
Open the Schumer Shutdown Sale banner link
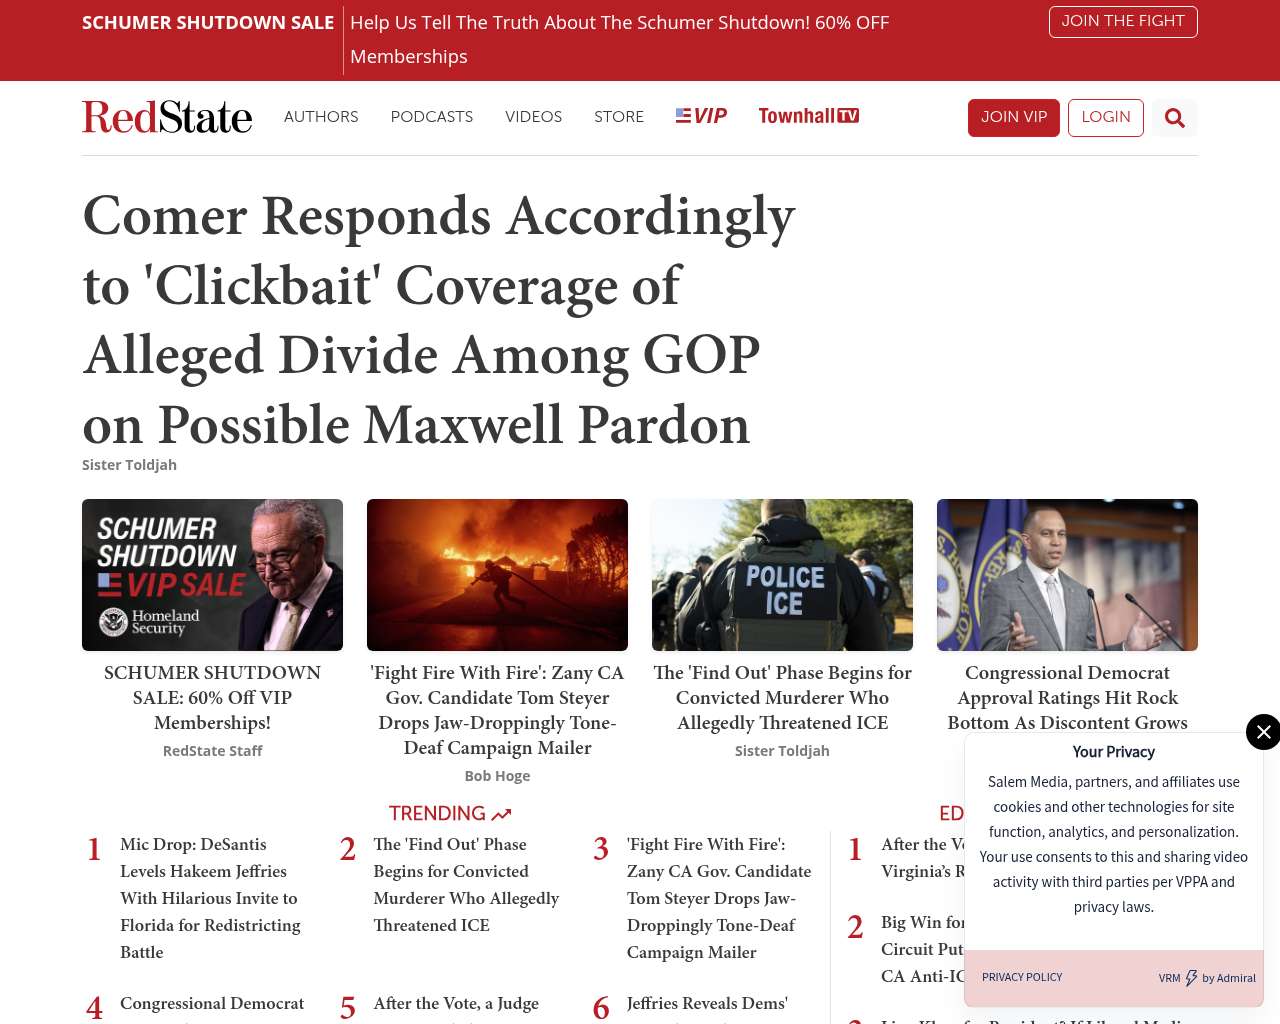point(208,23)
